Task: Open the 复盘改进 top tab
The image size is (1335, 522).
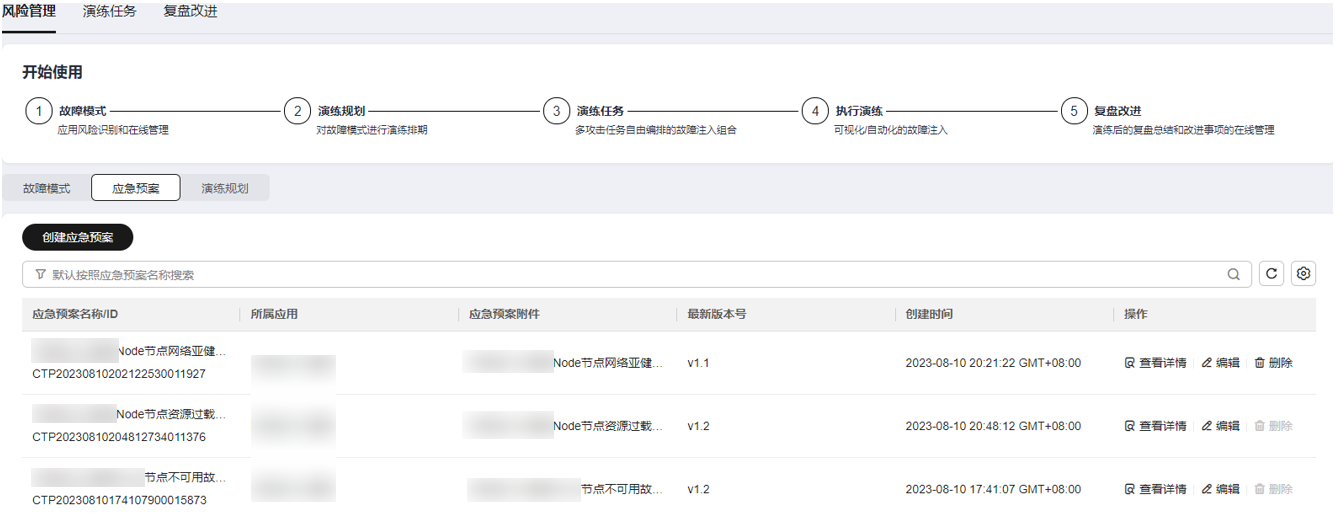Action: [x=190, y=12]
